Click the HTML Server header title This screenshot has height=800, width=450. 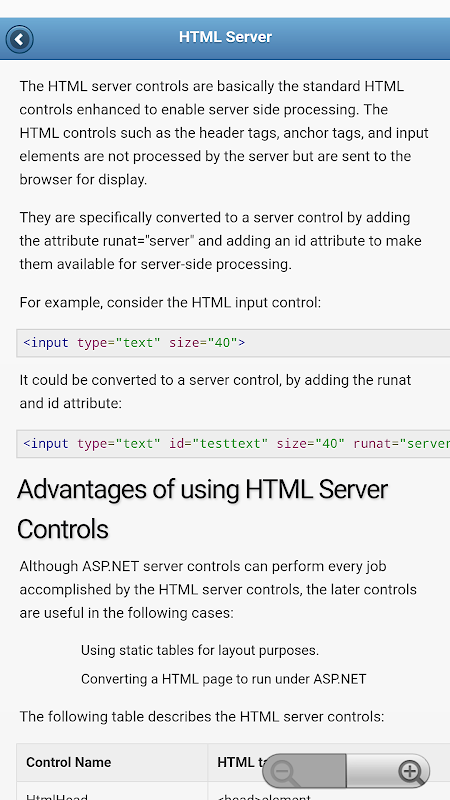(225, 37)
